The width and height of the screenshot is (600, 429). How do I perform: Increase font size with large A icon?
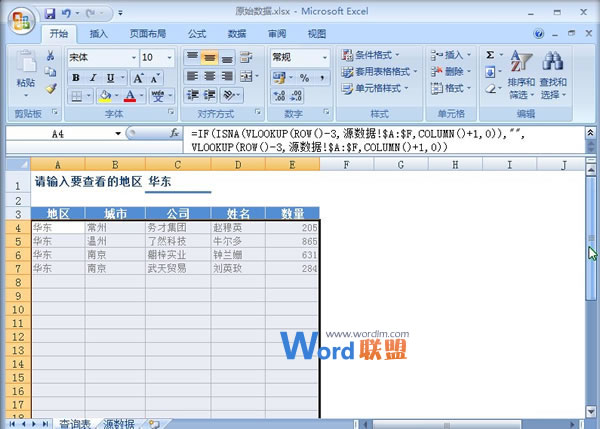(138, 78)
